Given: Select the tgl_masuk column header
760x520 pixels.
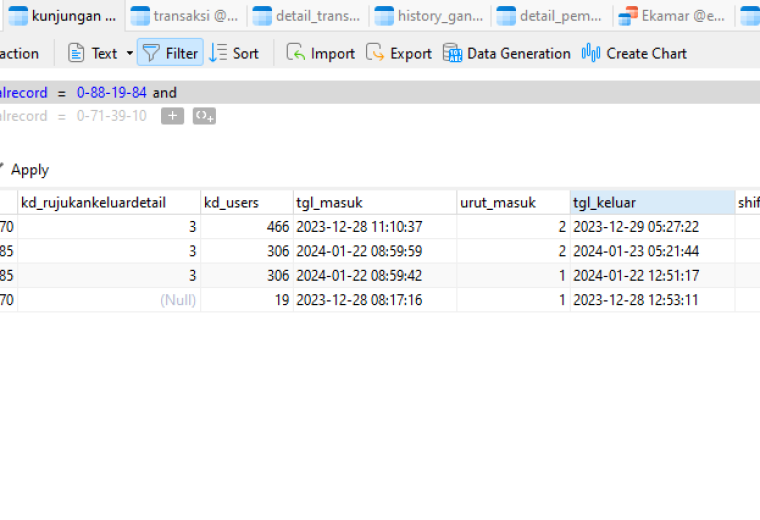Looking at the screenshot, I should pyautogui.click(x=375, y=202).
